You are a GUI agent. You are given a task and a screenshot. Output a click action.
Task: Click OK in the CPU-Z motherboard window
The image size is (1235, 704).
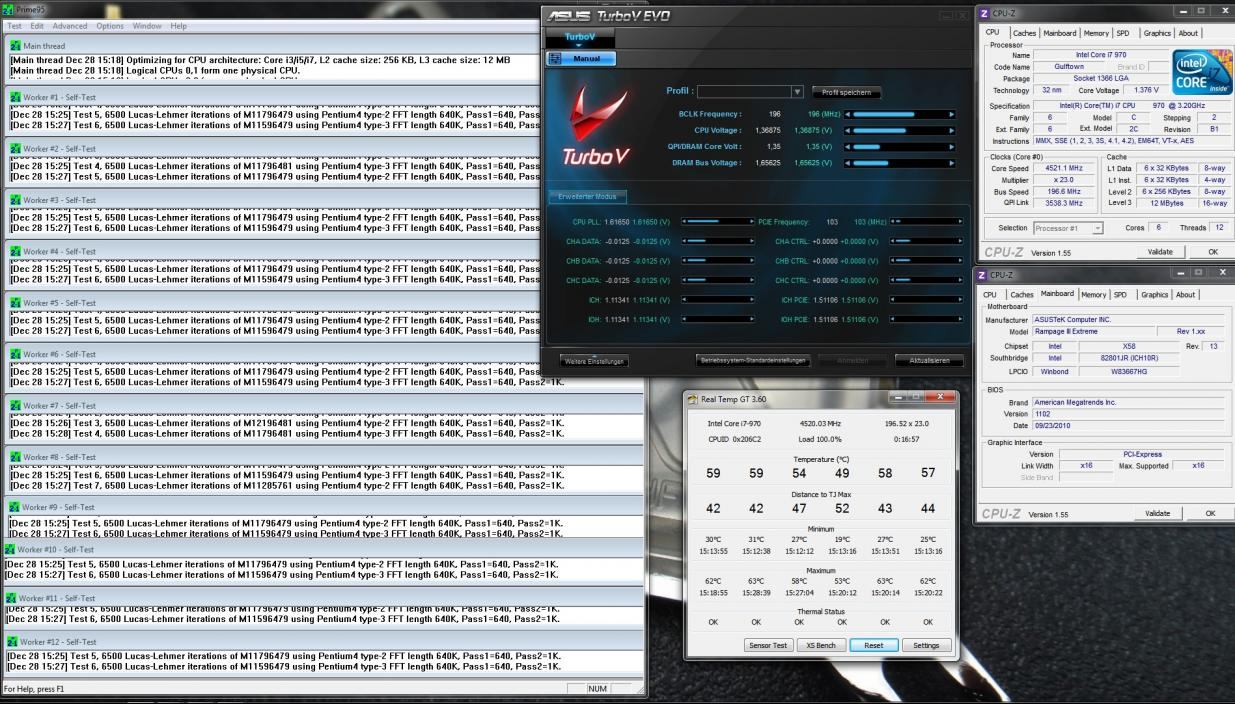[1210, 514]
